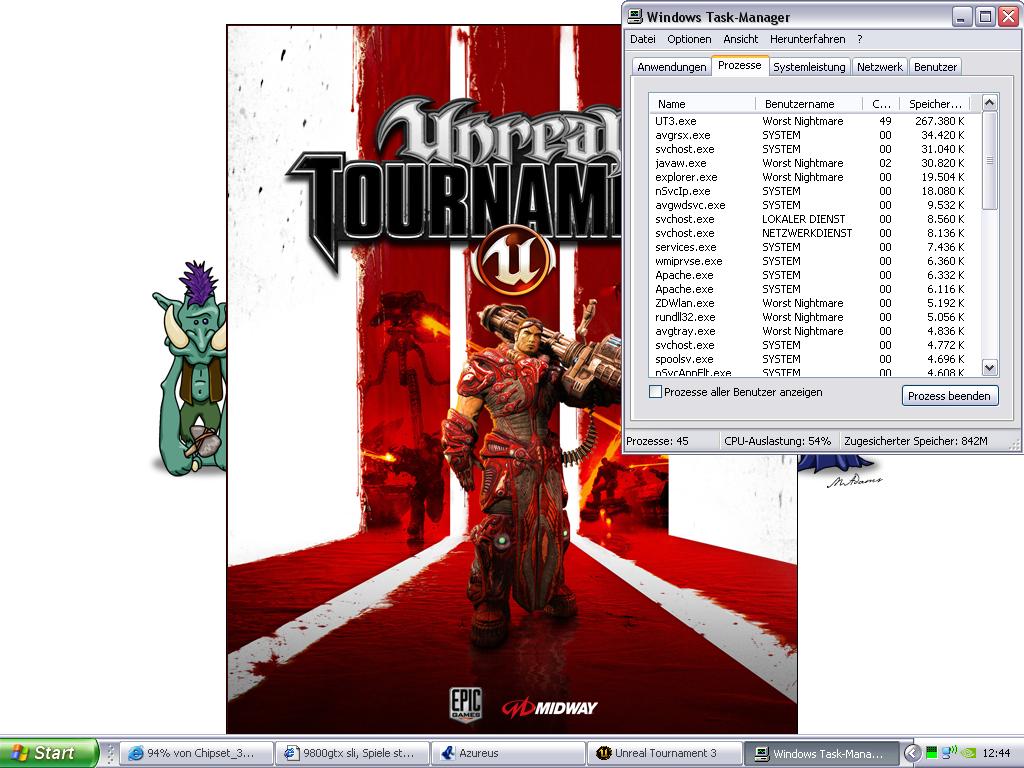This screenshot has width=1024, height=768.
Task: Open the Datei menu
Action: coord(643,39)
